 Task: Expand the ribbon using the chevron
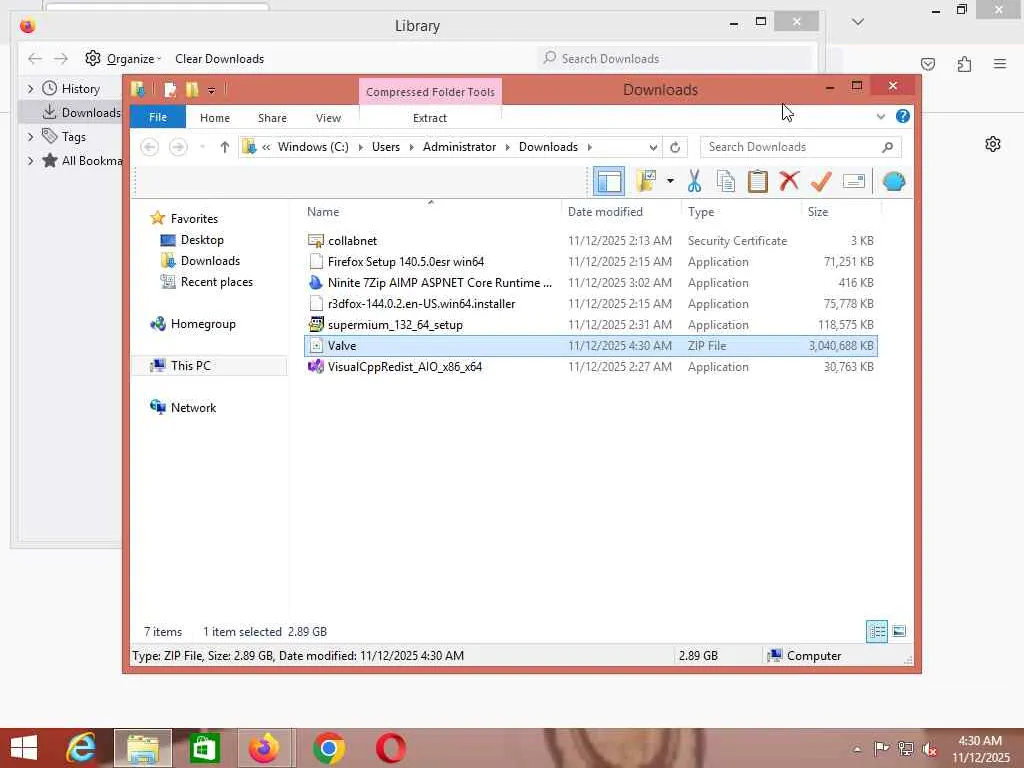pos(880,117)
